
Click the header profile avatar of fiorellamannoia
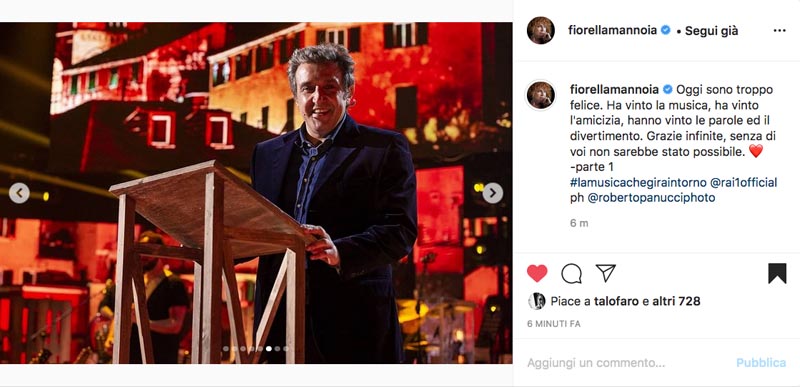(541, 31)
